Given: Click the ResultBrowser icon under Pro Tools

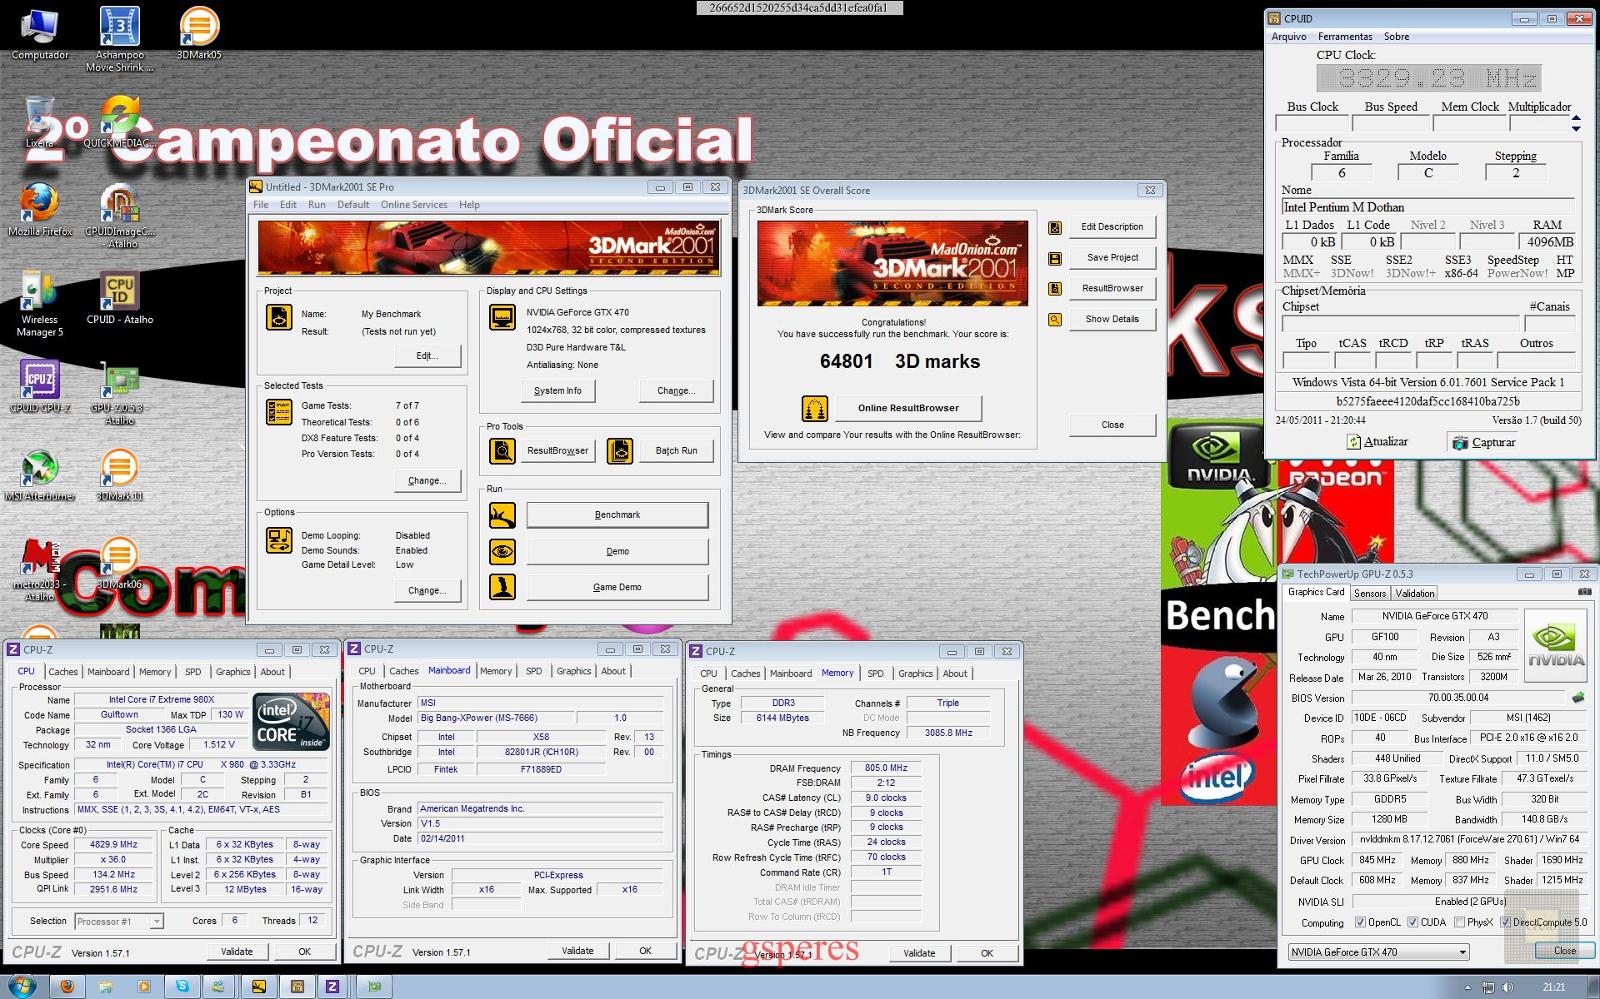Looking at the screenshot, I should coord(502,451).
